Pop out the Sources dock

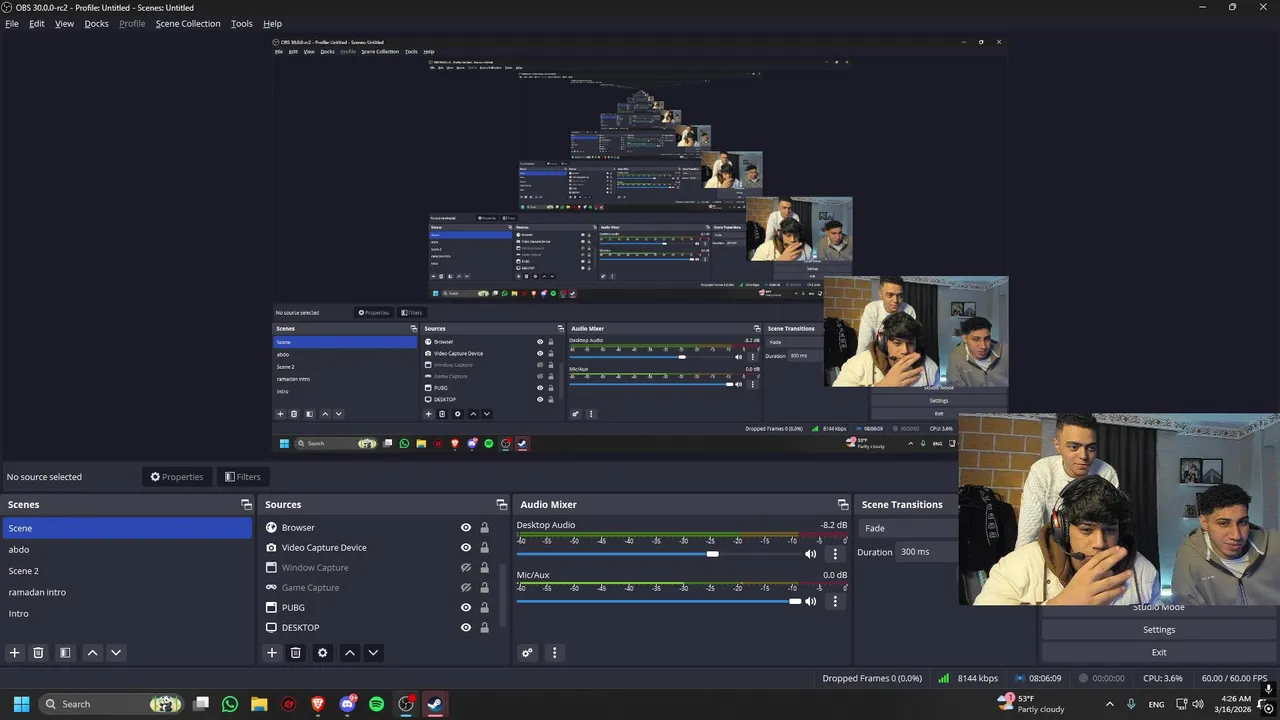click(502, 505)
